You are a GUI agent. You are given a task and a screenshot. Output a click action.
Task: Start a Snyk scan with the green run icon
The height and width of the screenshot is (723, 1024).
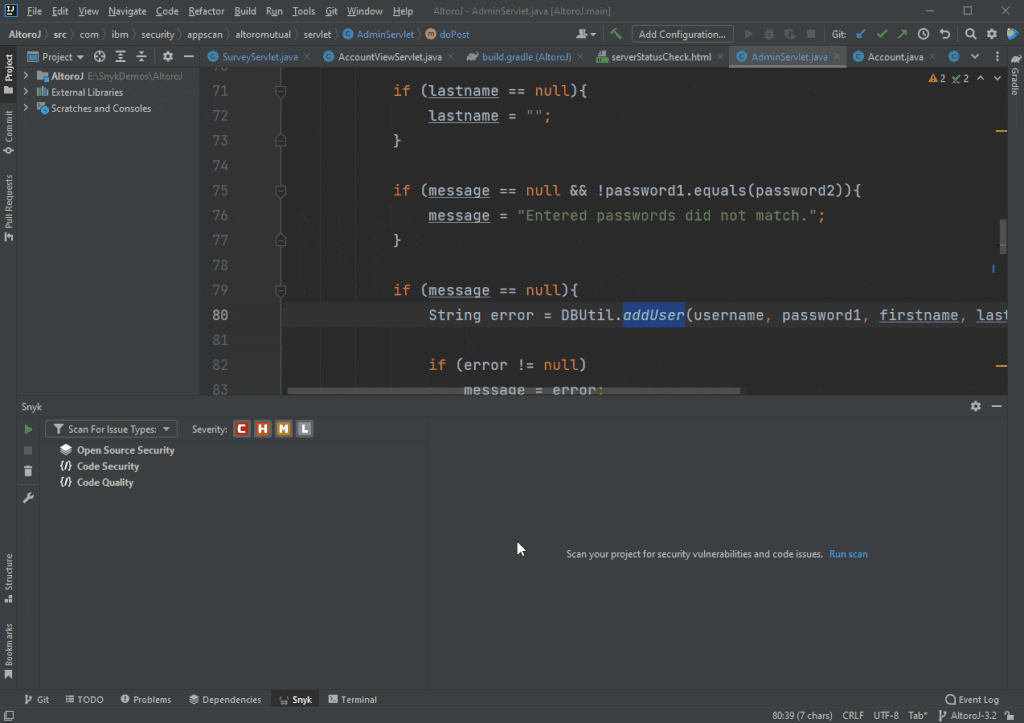click(27, 429)
